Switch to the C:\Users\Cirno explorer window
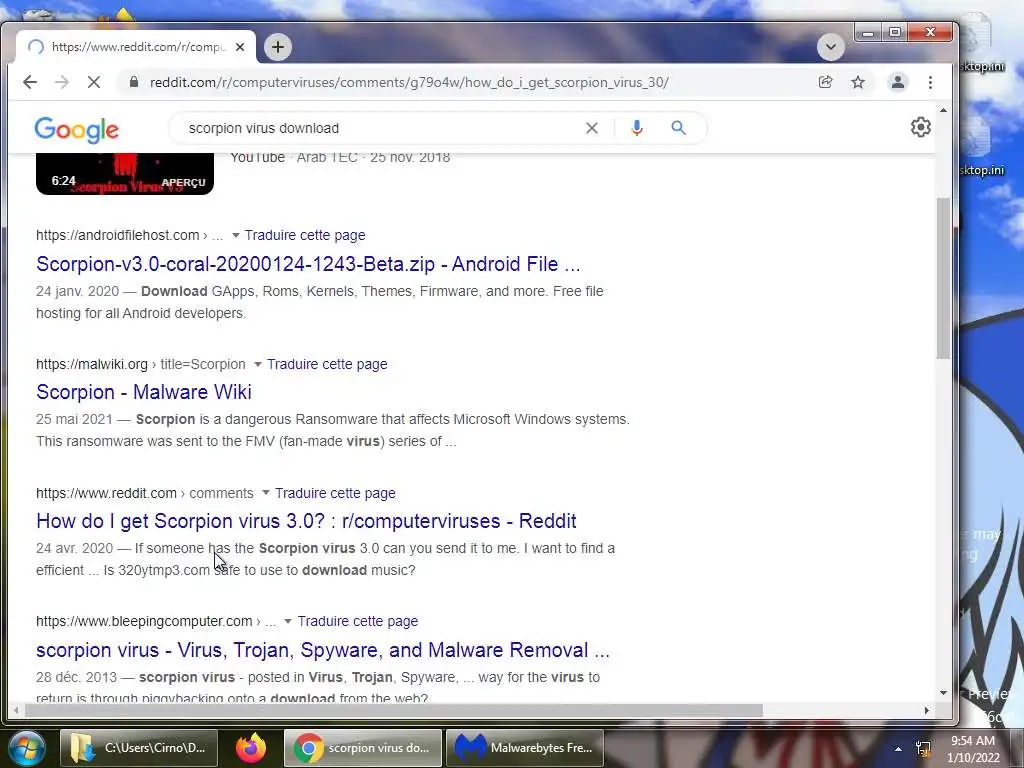 pyautogui.click(x=139, y=748)
